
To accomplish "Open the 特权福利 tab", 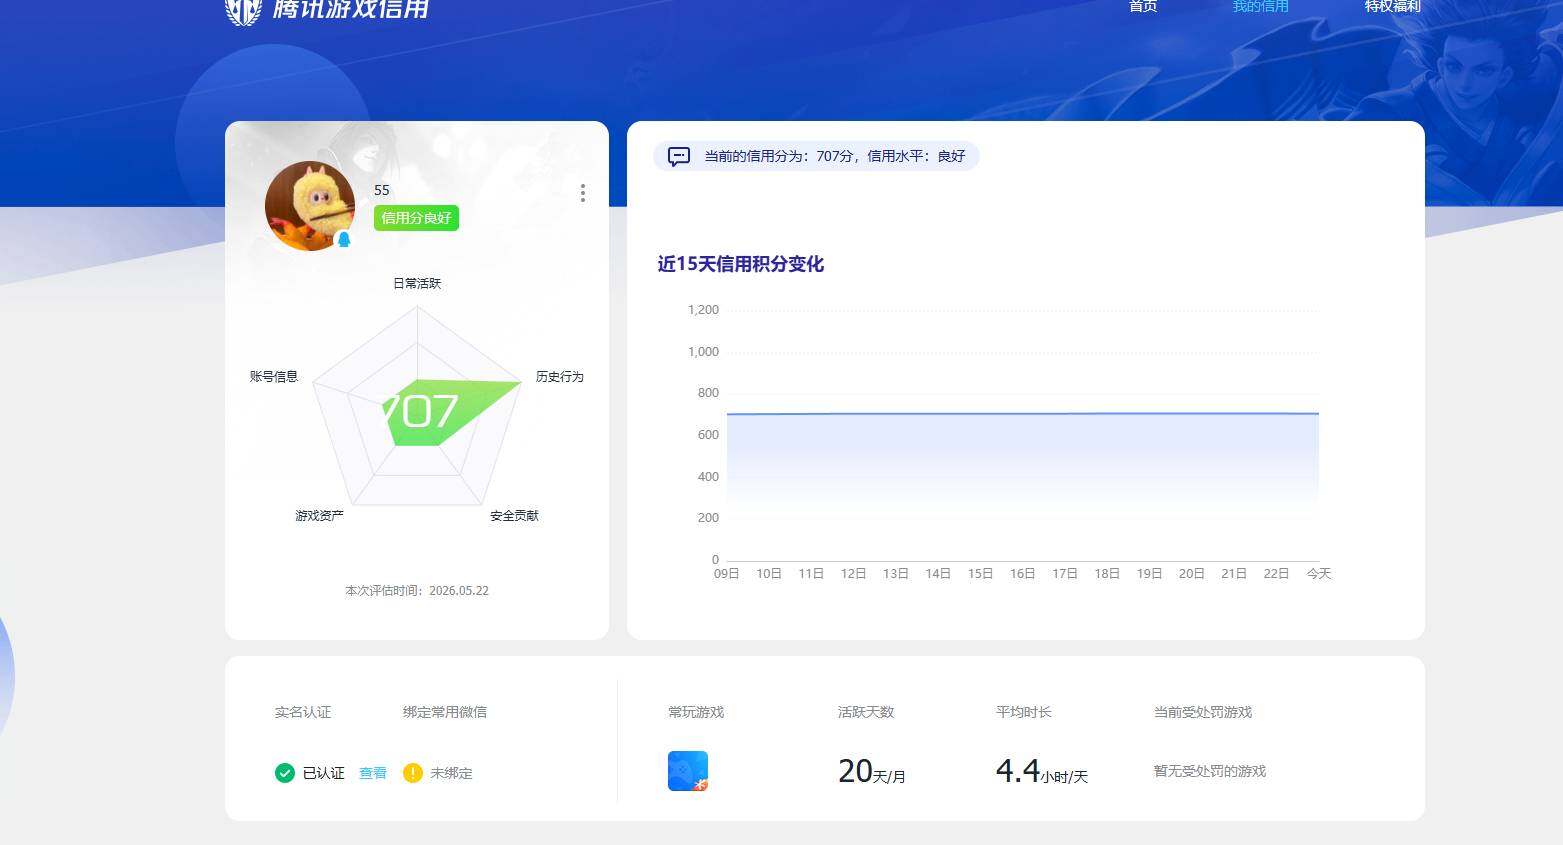I will pos(1392,6).
